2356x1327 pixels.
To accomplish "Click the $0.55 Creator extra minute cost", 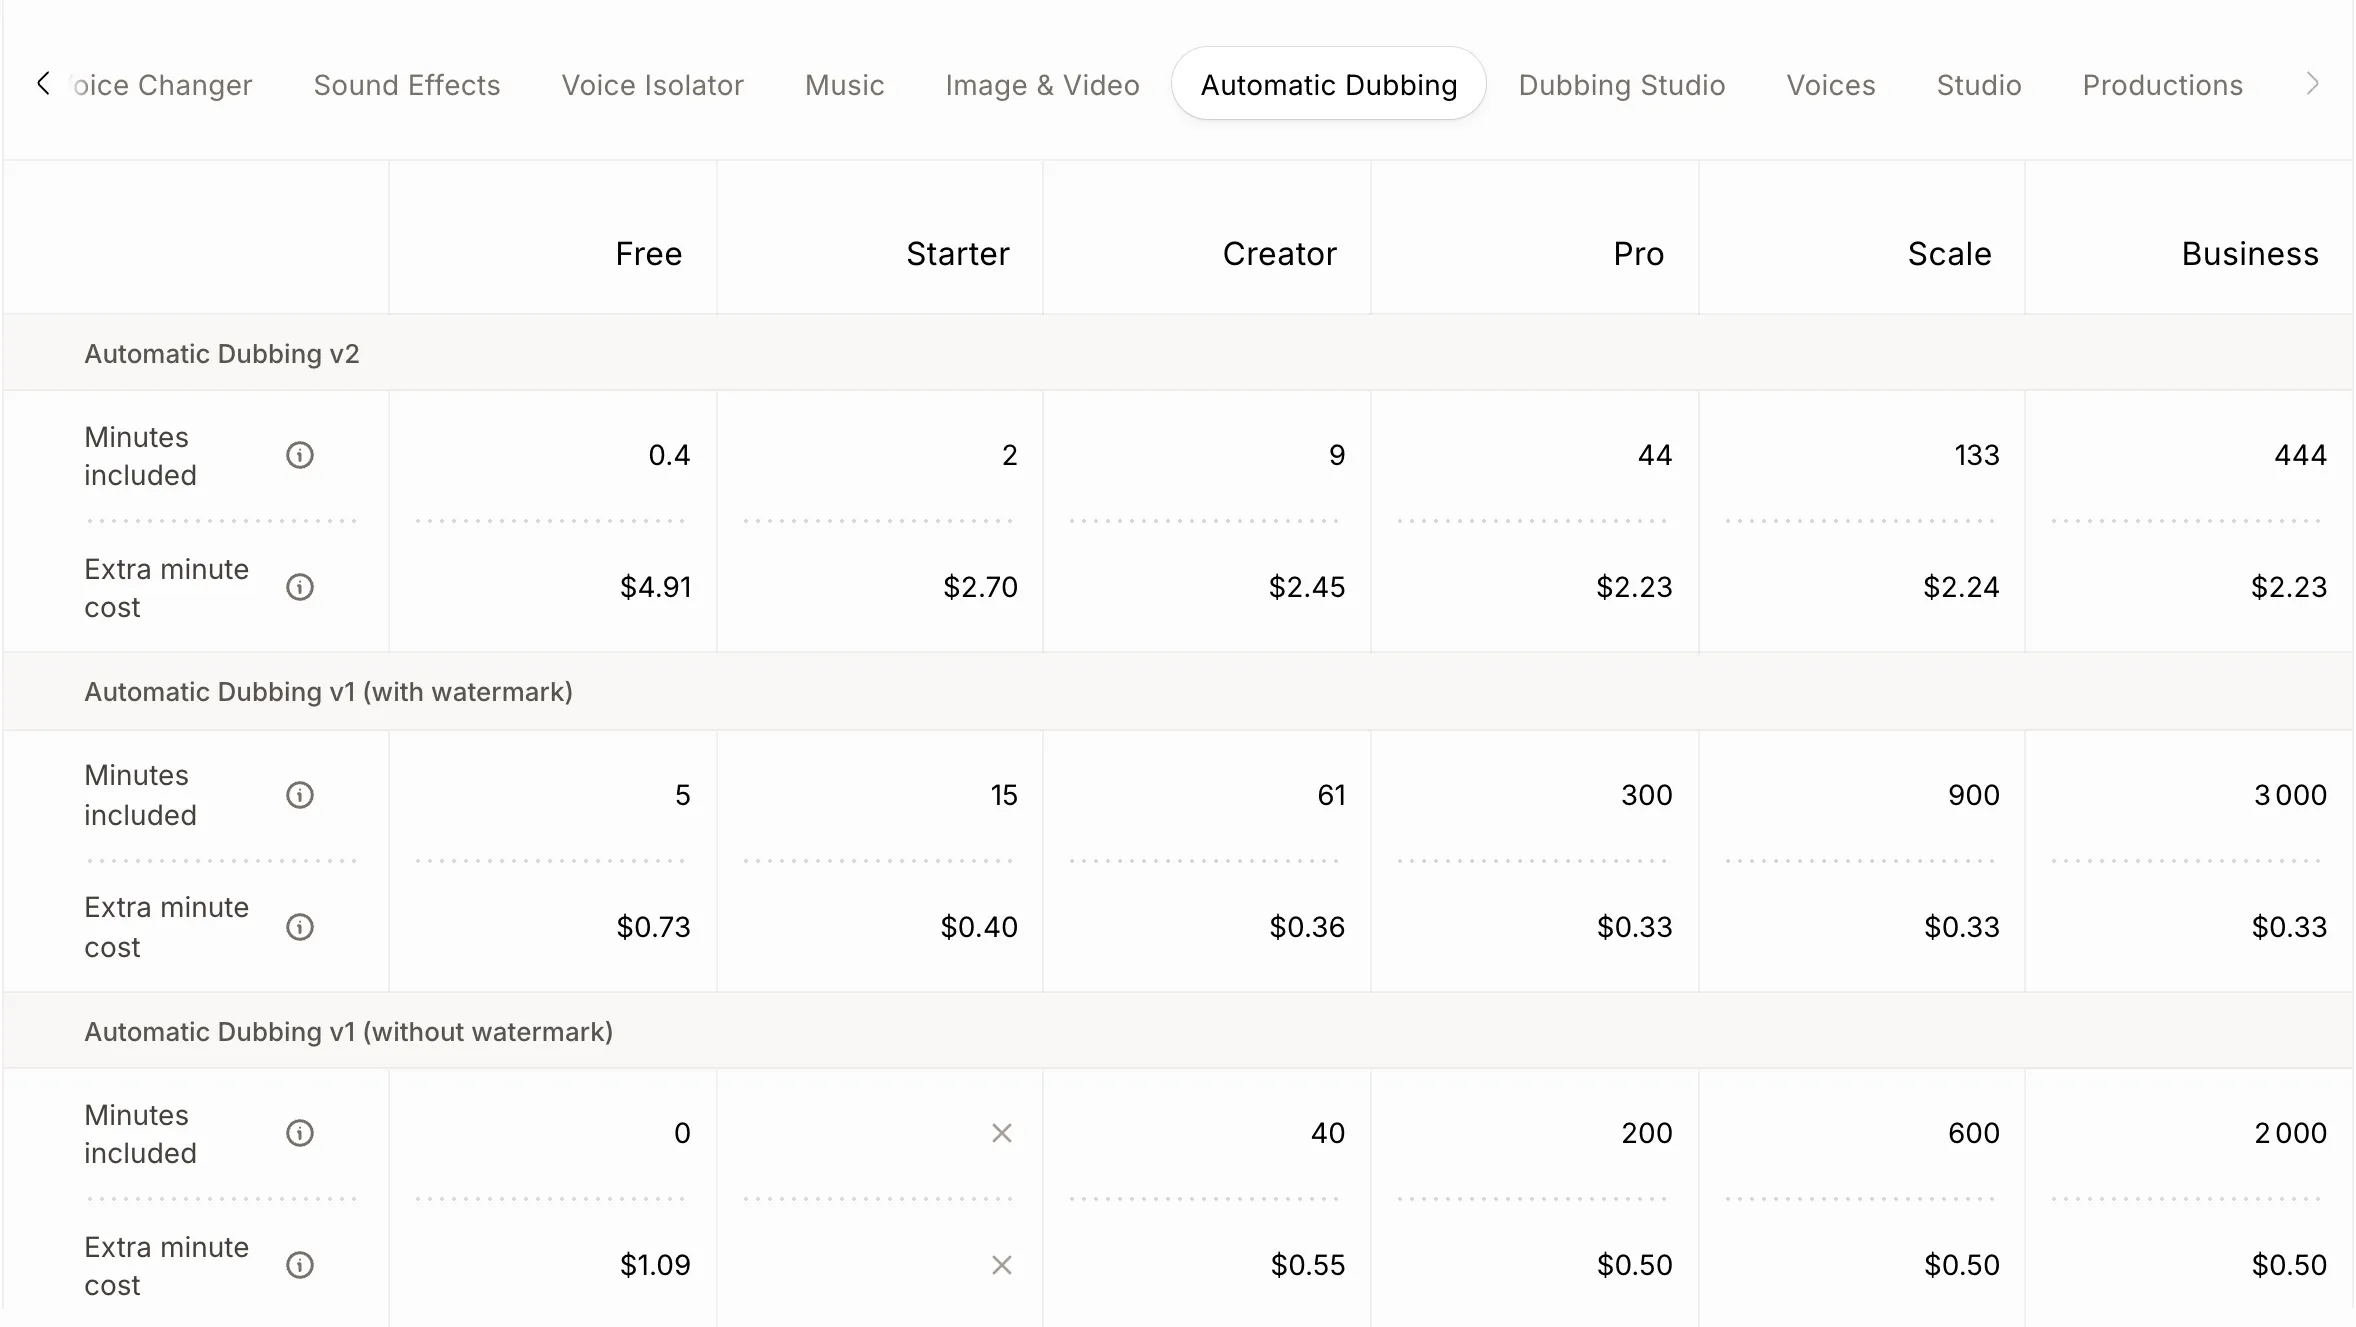I will coord(1308,1265).
